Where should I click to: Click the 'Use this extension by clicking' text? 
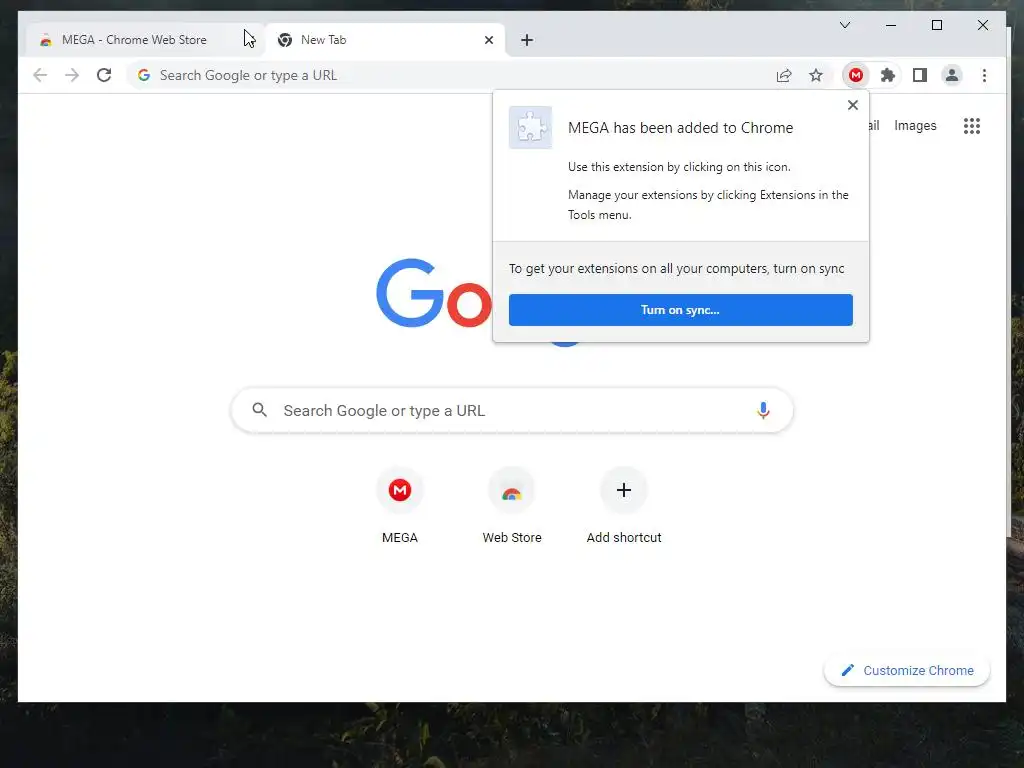click(679, 167)
